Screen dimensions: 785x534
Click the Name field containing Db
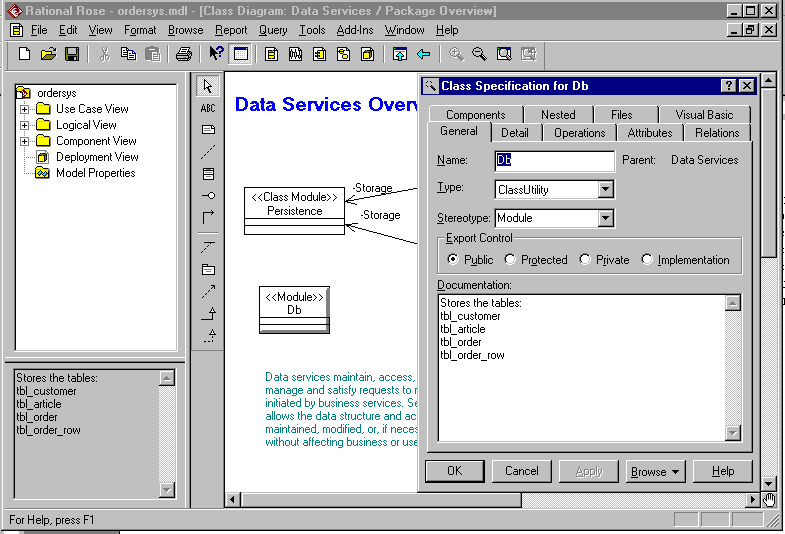point(554,161)
